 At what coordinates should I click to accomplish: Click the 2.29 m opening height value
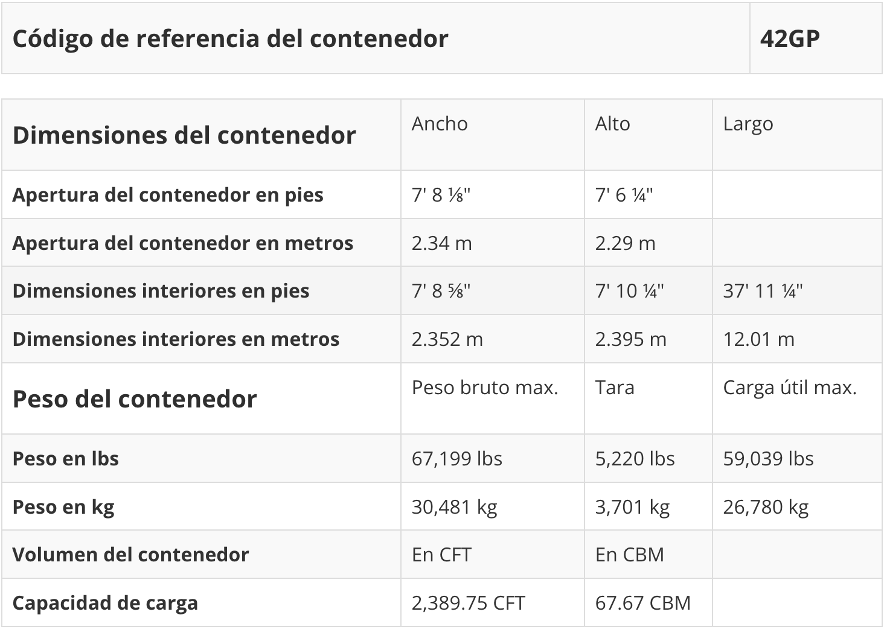point(625,243)
